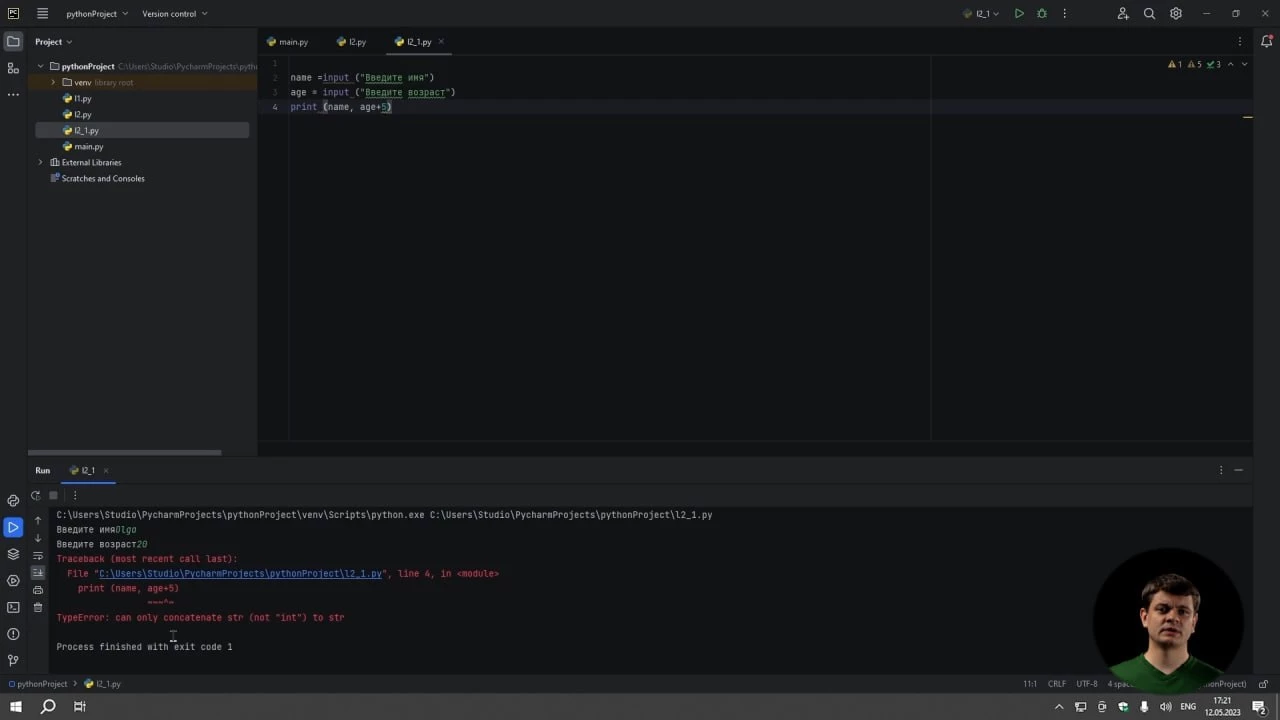Open IDE settings gear
The image size is (1280, 720).
(x=1176, y=13)
